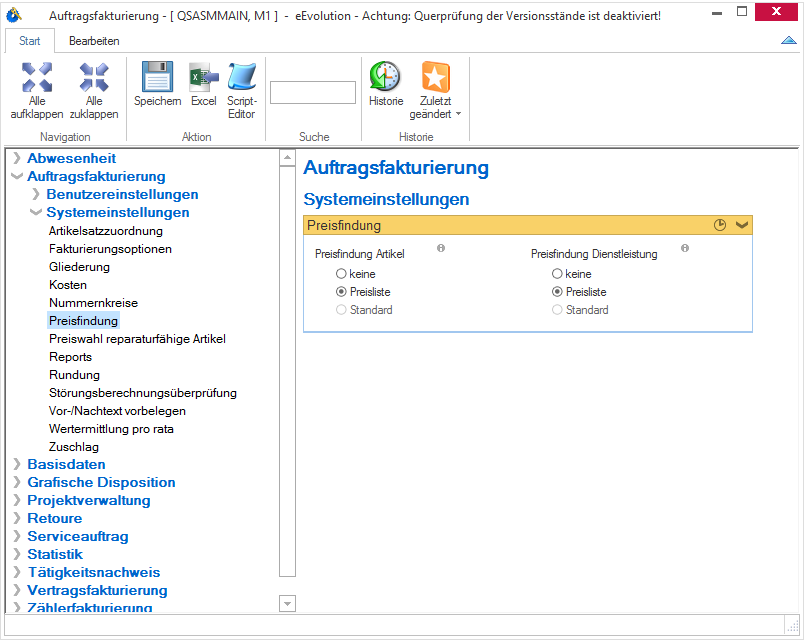This screenshot has width=804, height=640.
Task: Open Nummernkreise in the tree
Action: click(x=93, y=303)
